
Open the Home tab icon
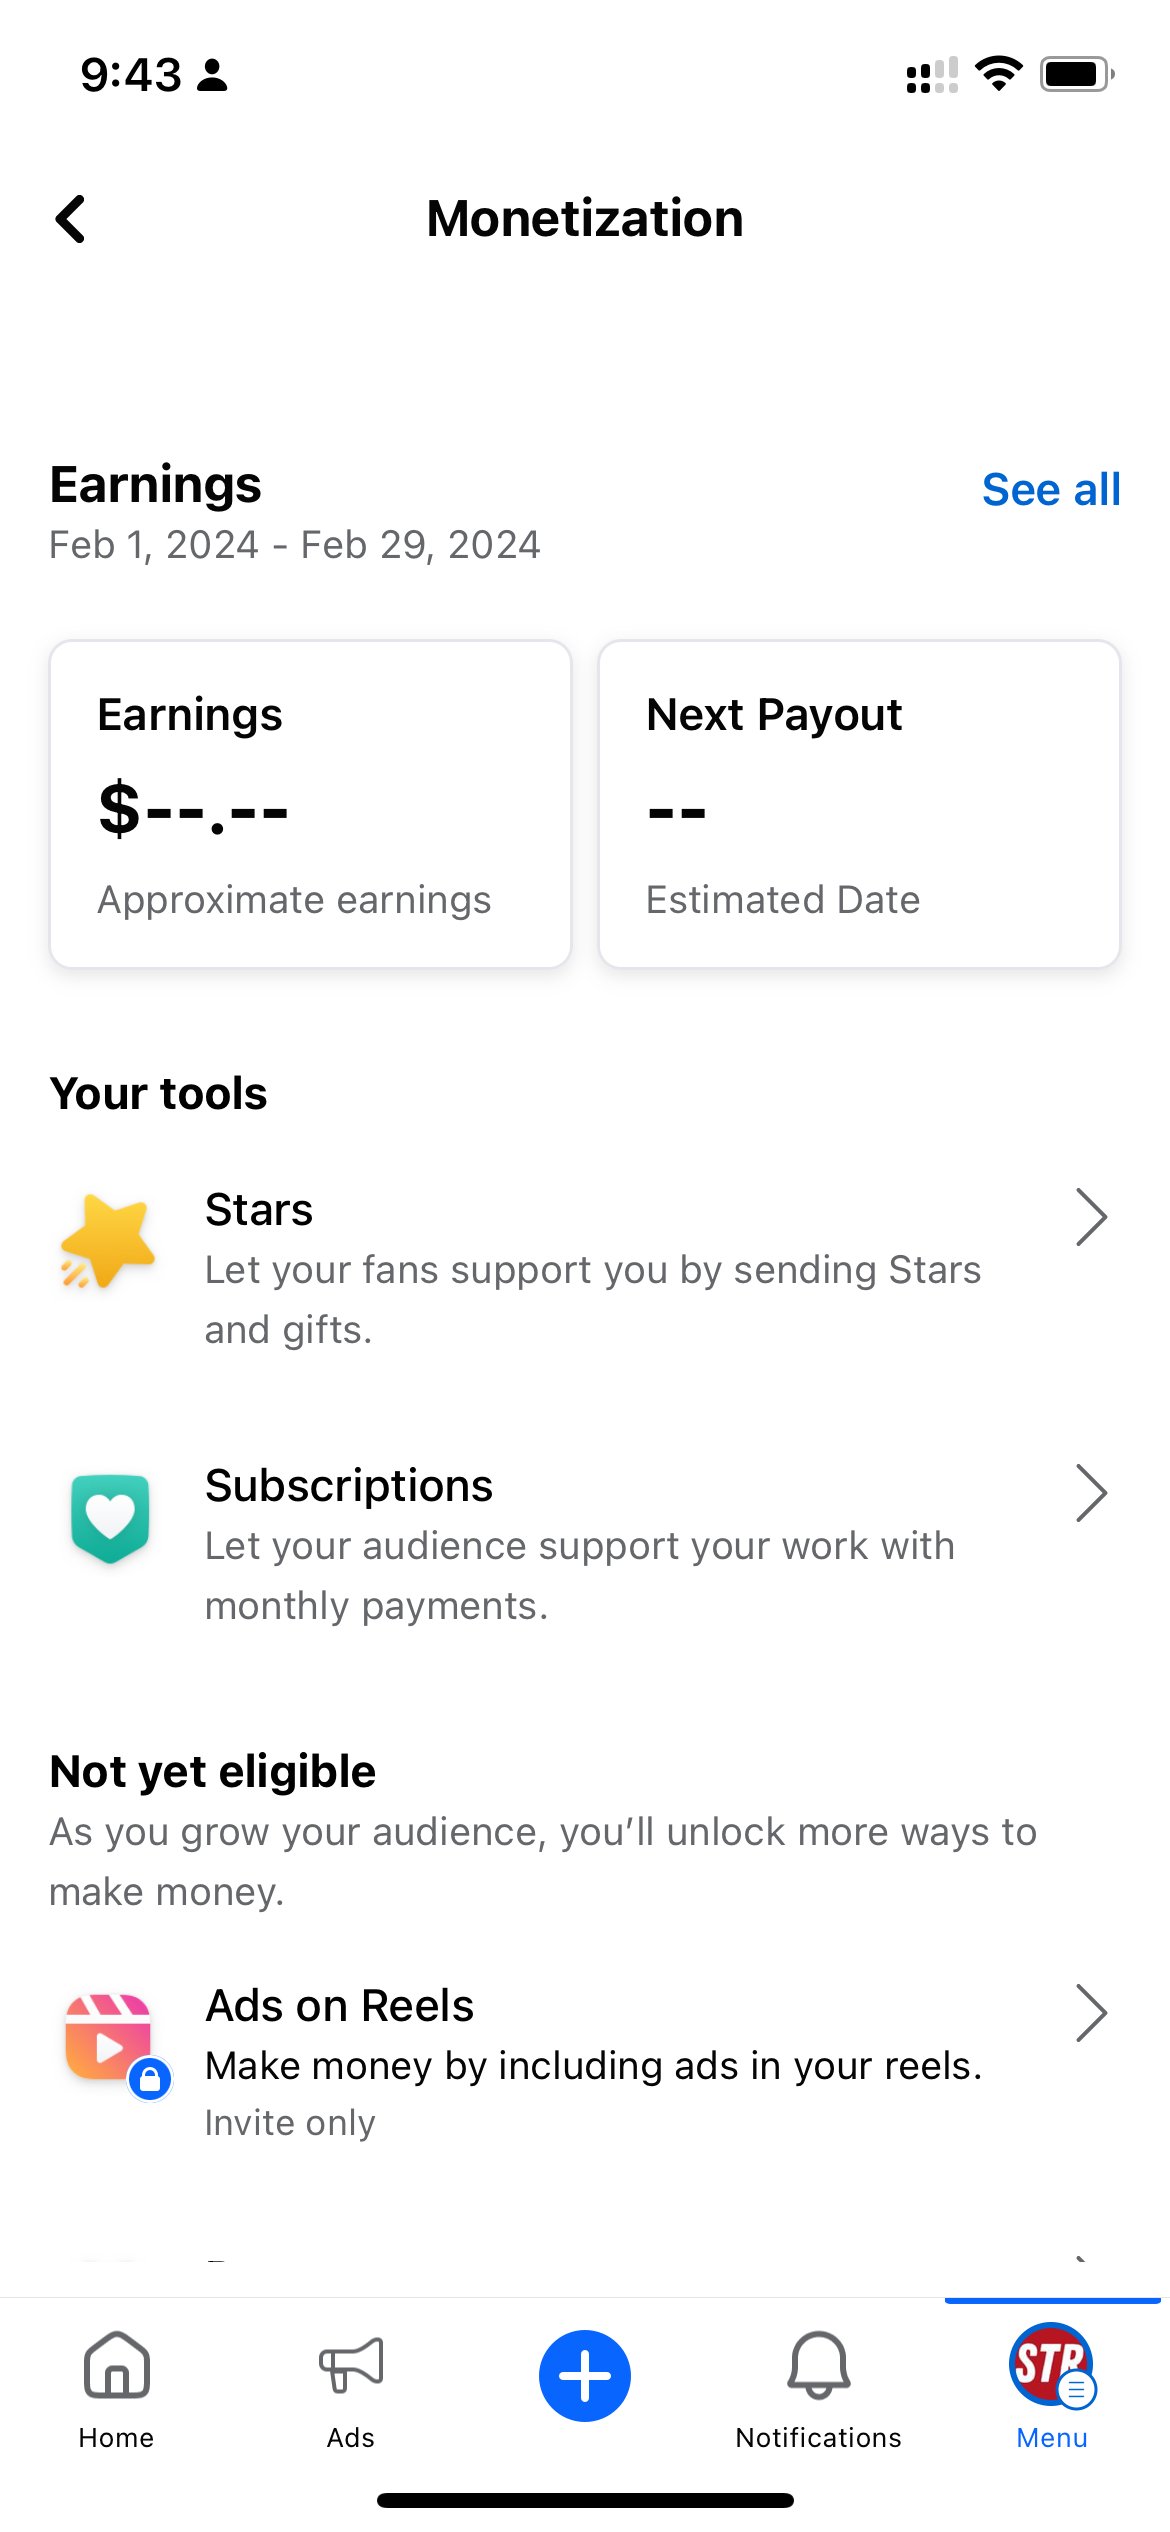click(x=117, y=2366)
